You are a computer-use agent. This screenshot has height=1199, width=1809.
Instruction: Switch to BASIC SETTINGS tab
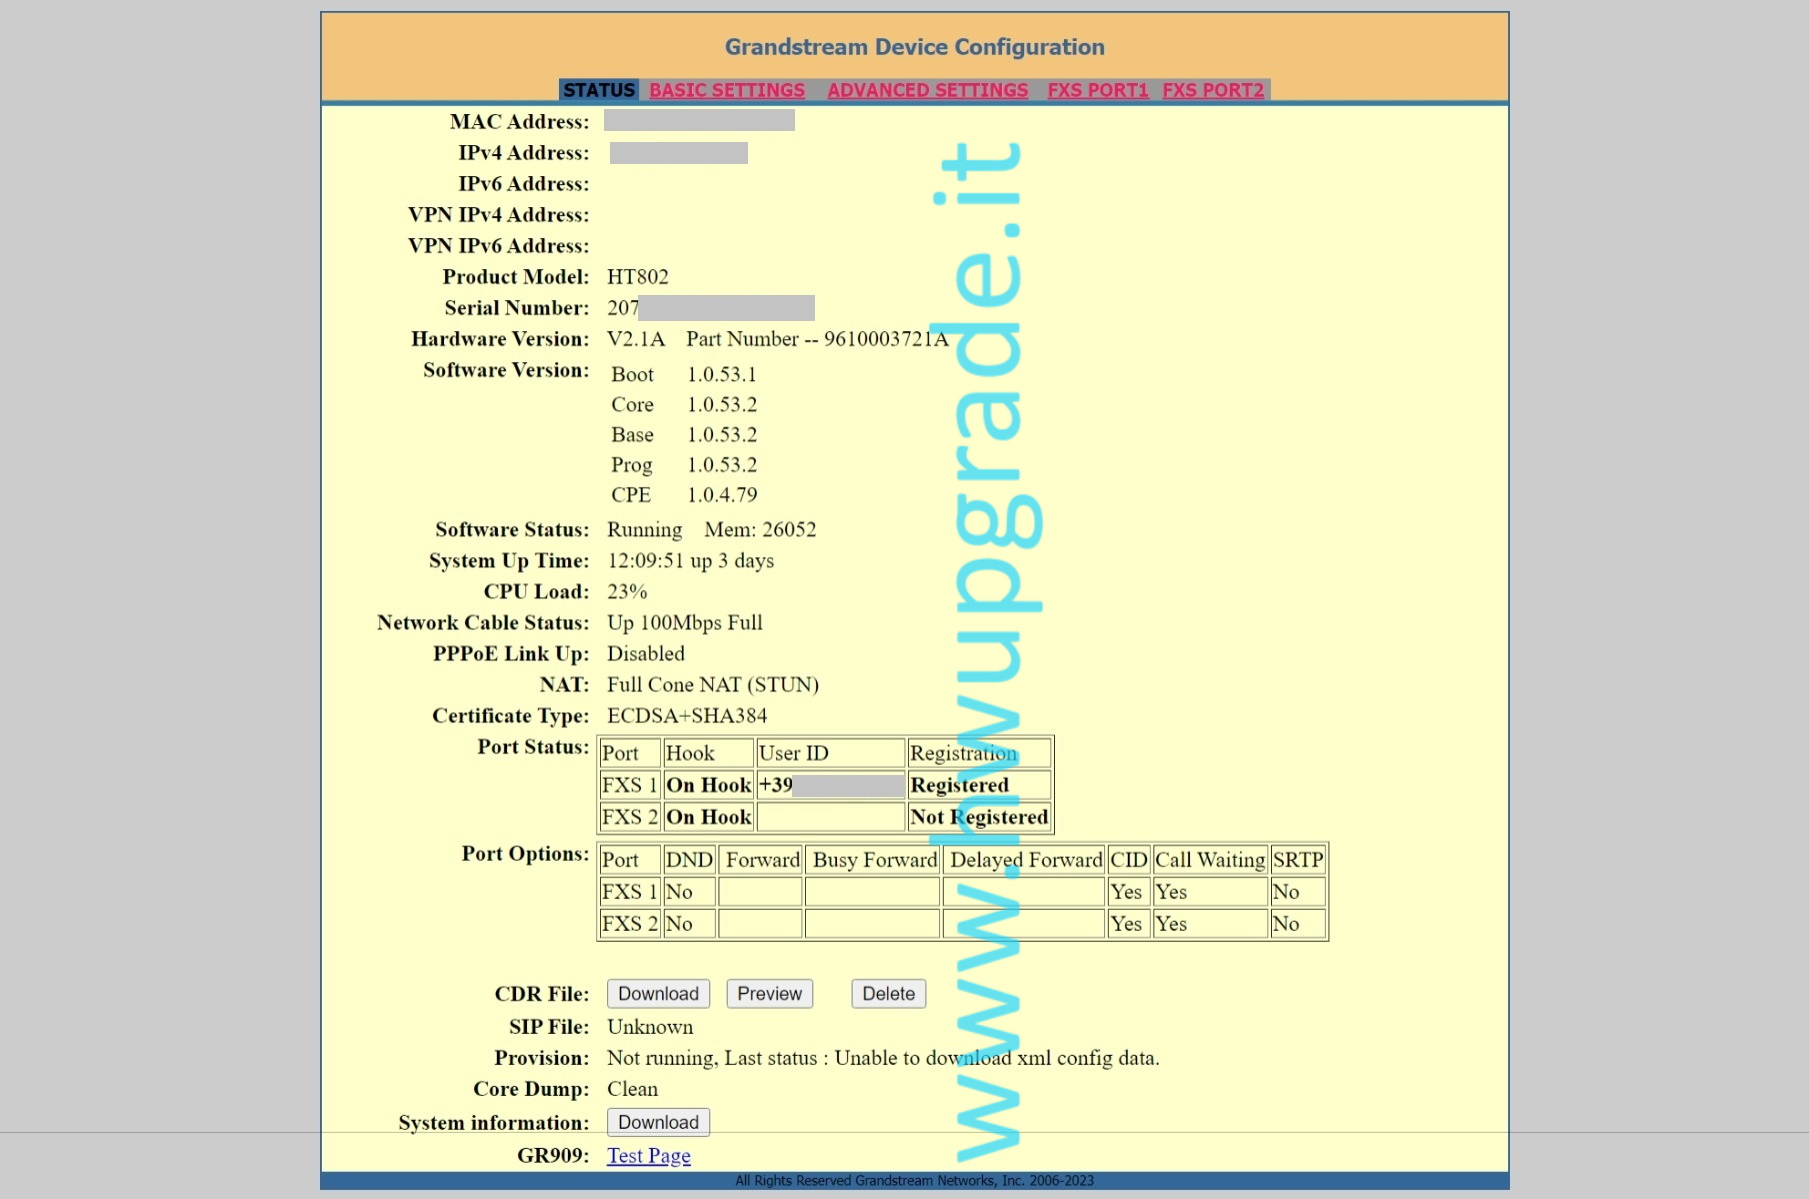click(x=727, y=90)
